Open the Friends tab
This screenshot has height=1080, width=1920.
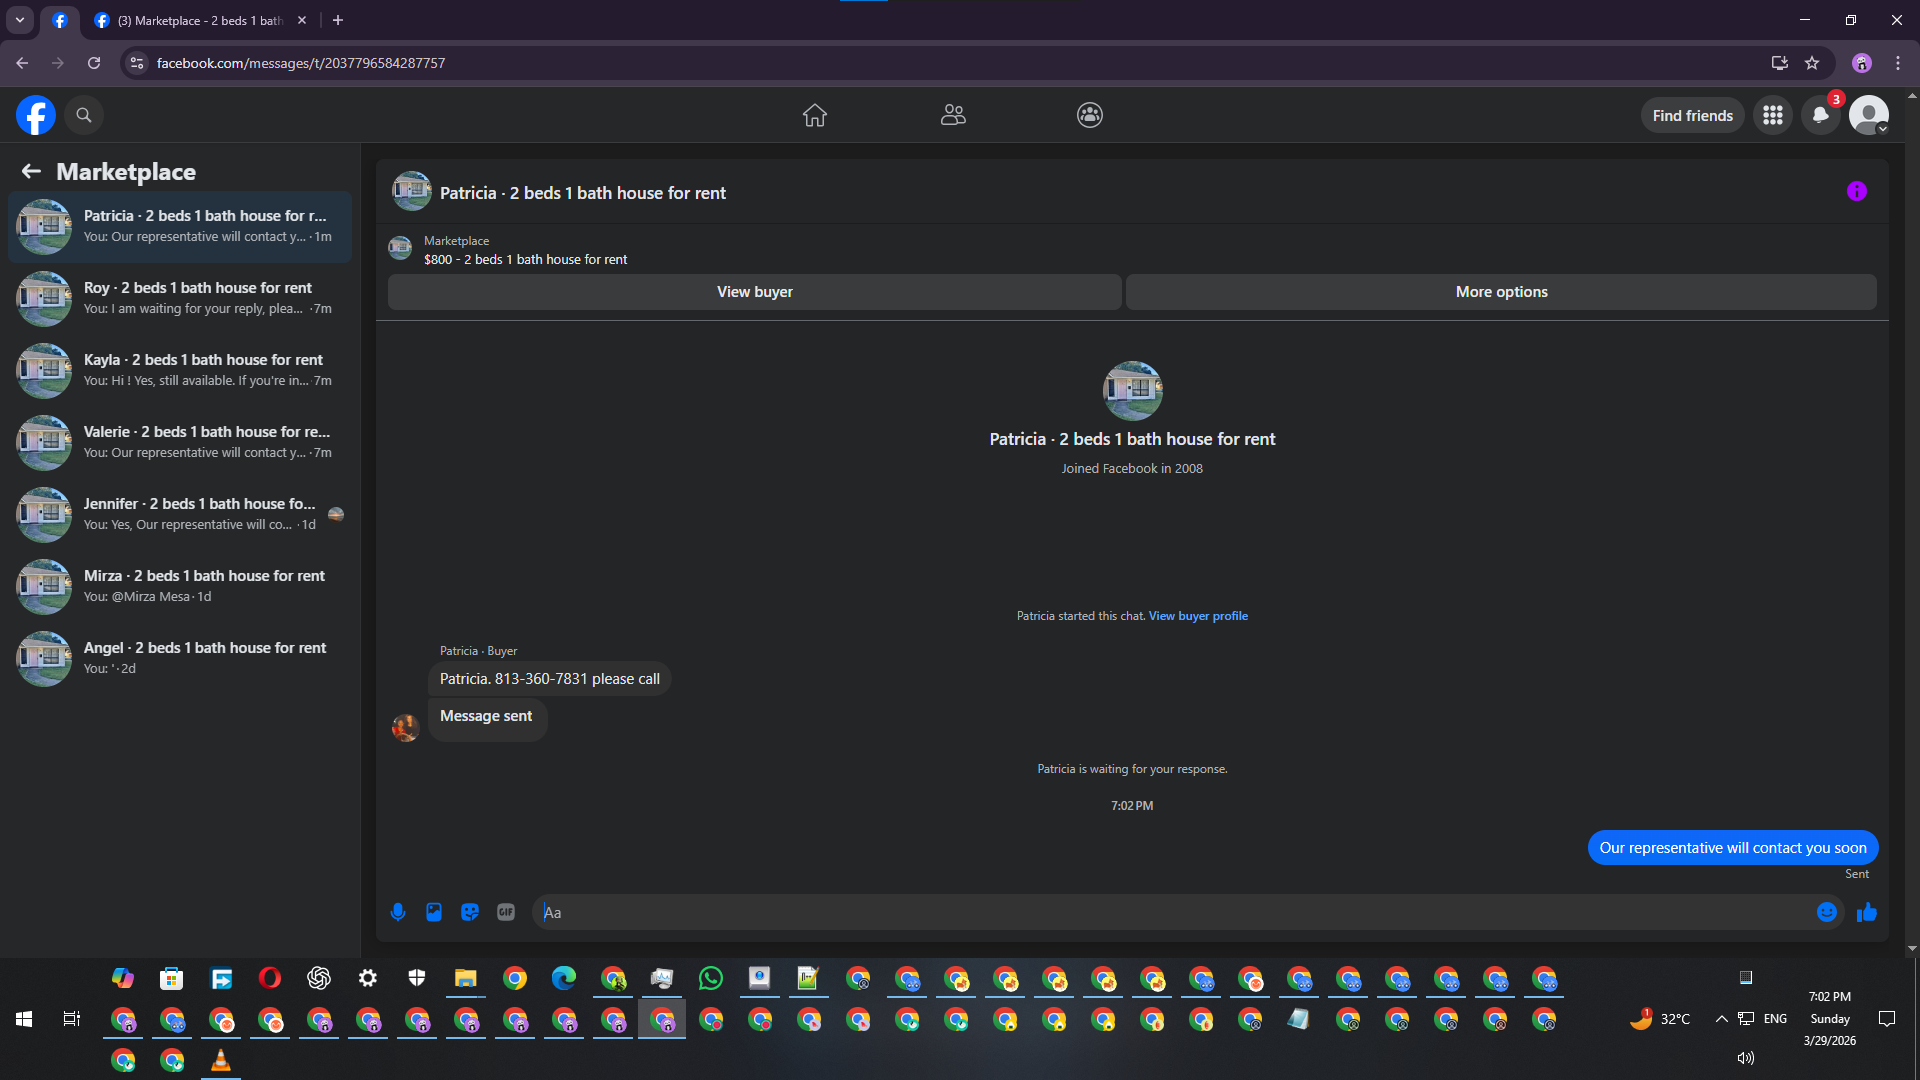pos(953,115)
